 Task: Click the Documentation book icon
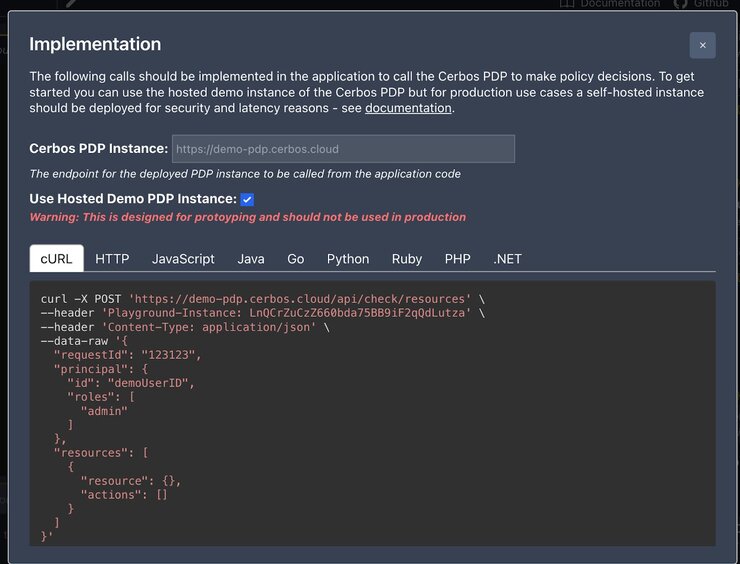[x=567, y=4]
